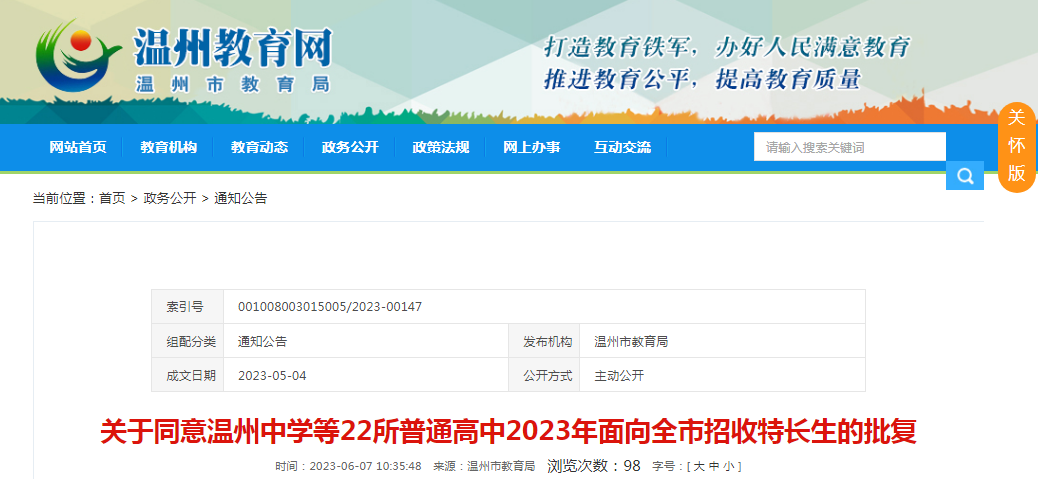Click the red article title heading
Image resolution: width=1038 pixels, height=479 pixels.
(x=508, y=431)
